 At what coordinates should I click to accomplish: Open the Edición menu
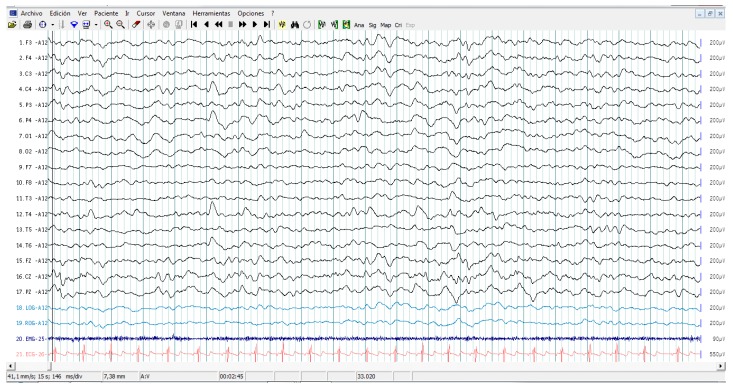pyautogui.click(x=60, y=14)
